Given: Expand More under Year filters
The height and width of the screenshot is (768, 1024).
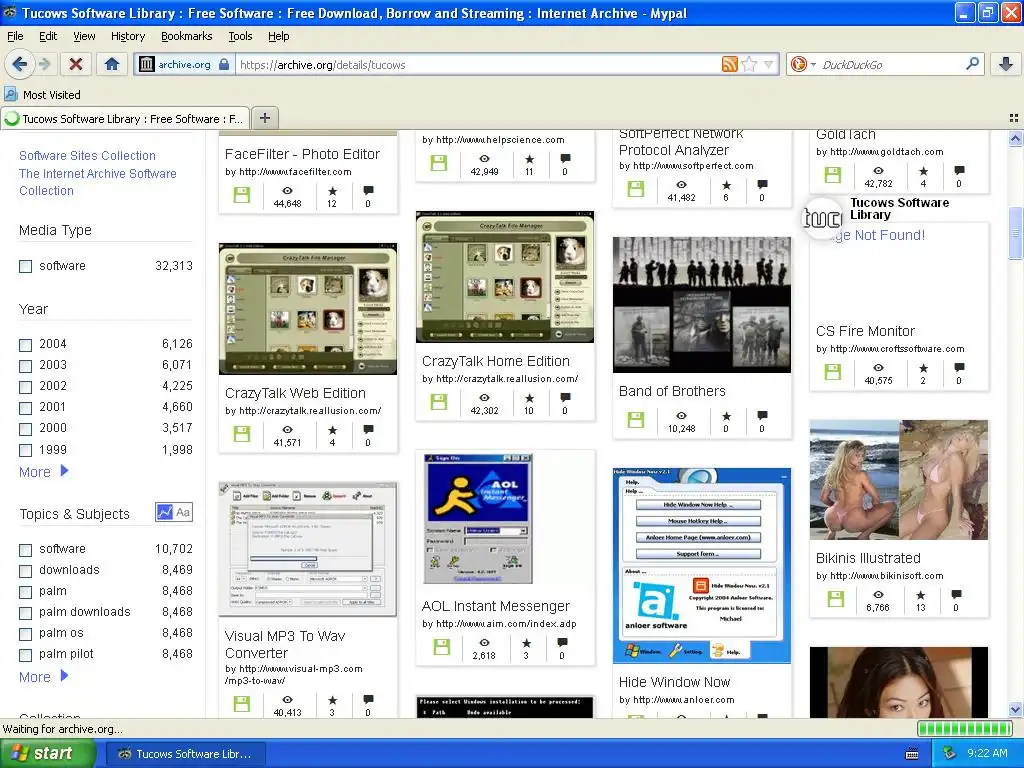Looking at the screenshot, I should (43, 472).
